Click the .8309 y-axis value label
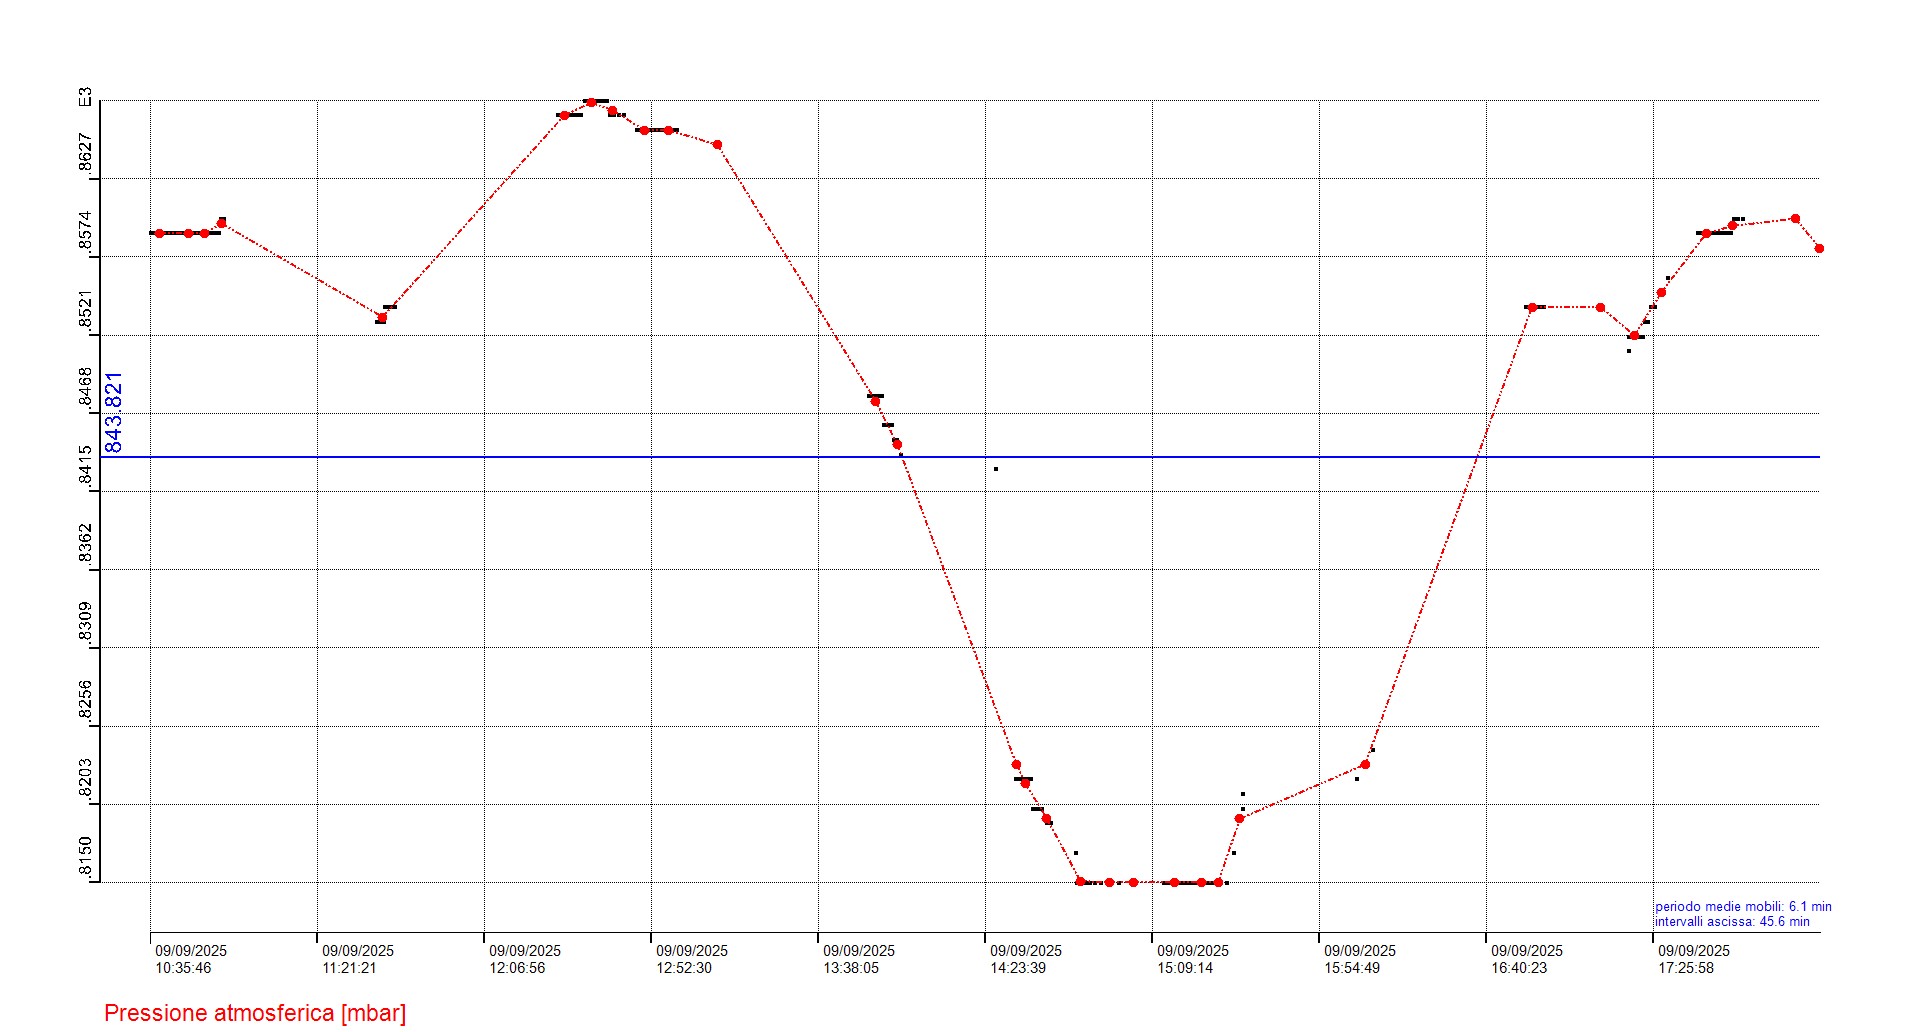Screen dimensions: 1920x1032 pyautogui.click(x=86, y=623)
